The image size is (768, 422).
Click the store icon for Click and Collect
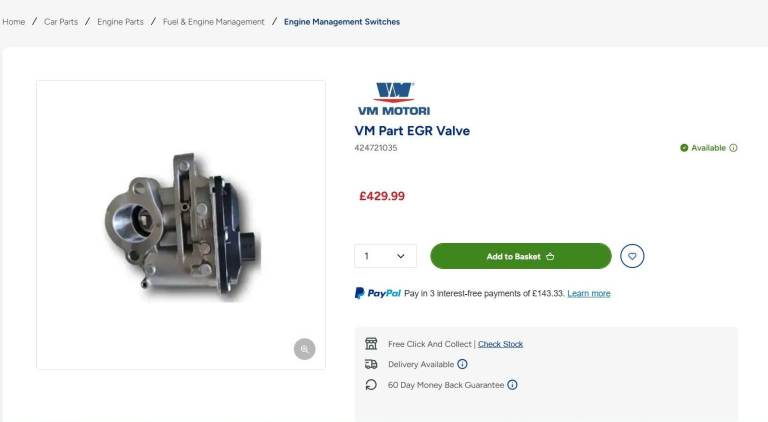pyautogui.click(x=371, y=343)
